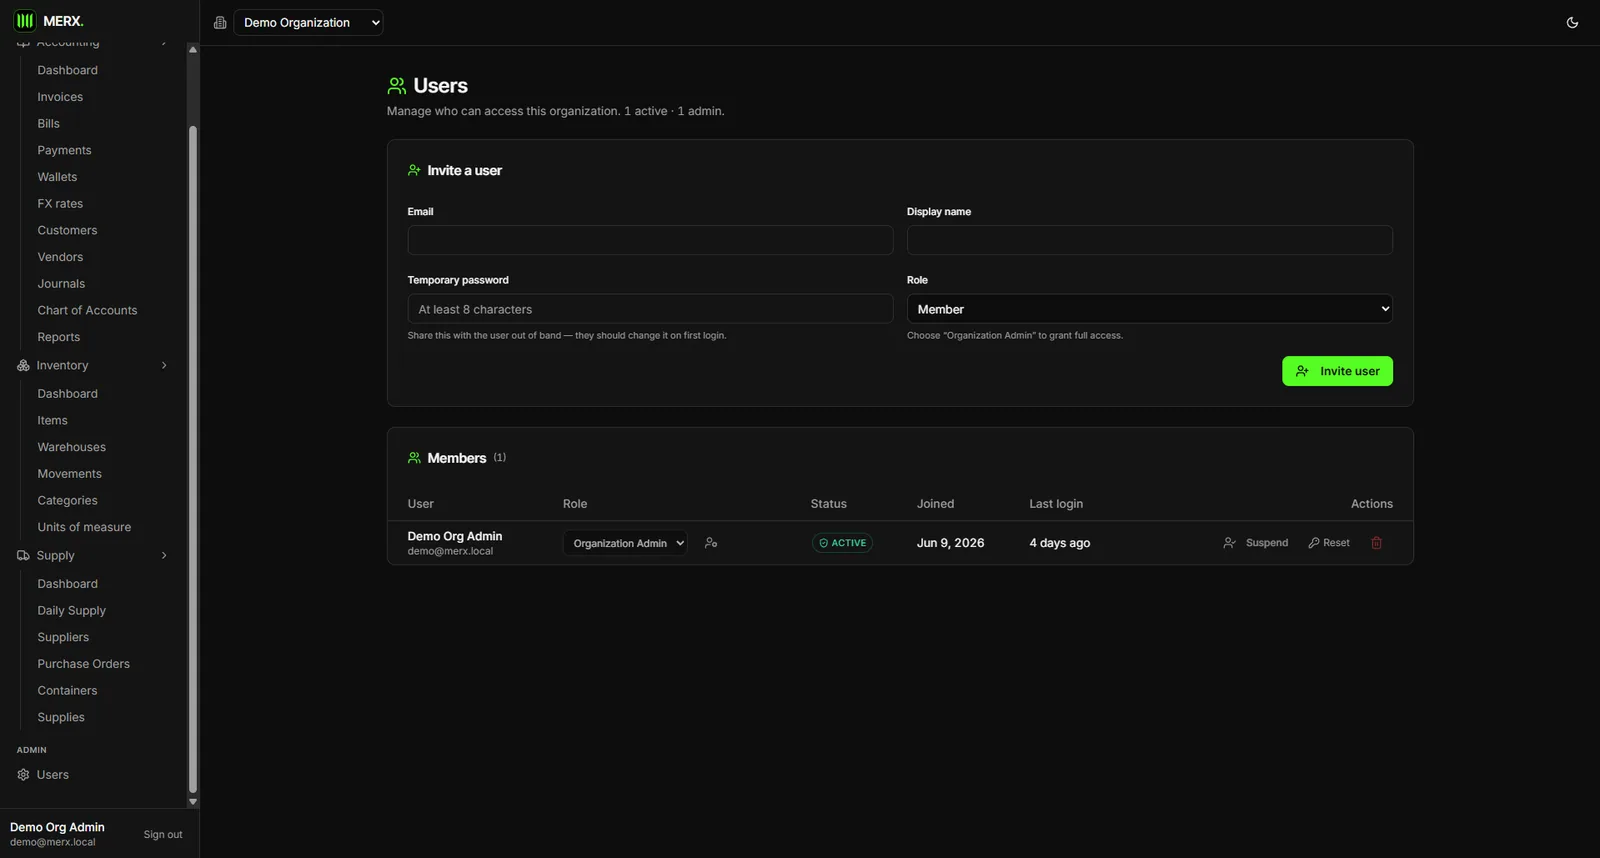1600x858 pixels.
Task: Click the sidebar scroll down arrow
Action: pos(193,802)
